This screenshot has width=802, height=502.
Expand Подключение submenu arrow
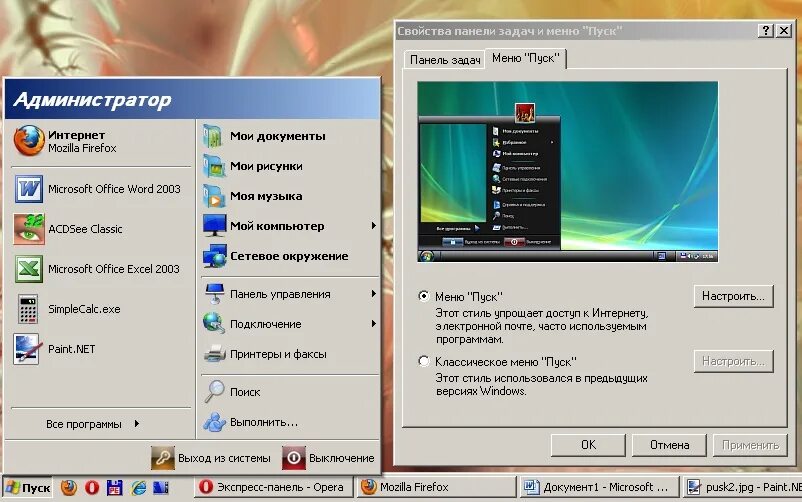[374, 323]
